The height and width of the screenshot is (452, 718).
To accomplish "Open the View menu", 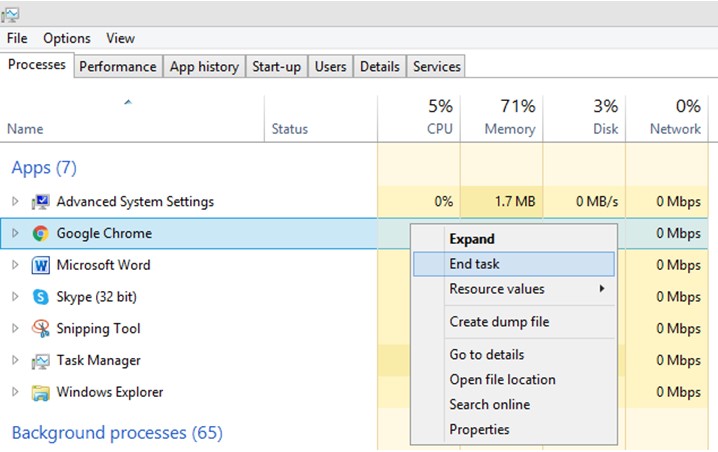I will (x=120, y=38).
